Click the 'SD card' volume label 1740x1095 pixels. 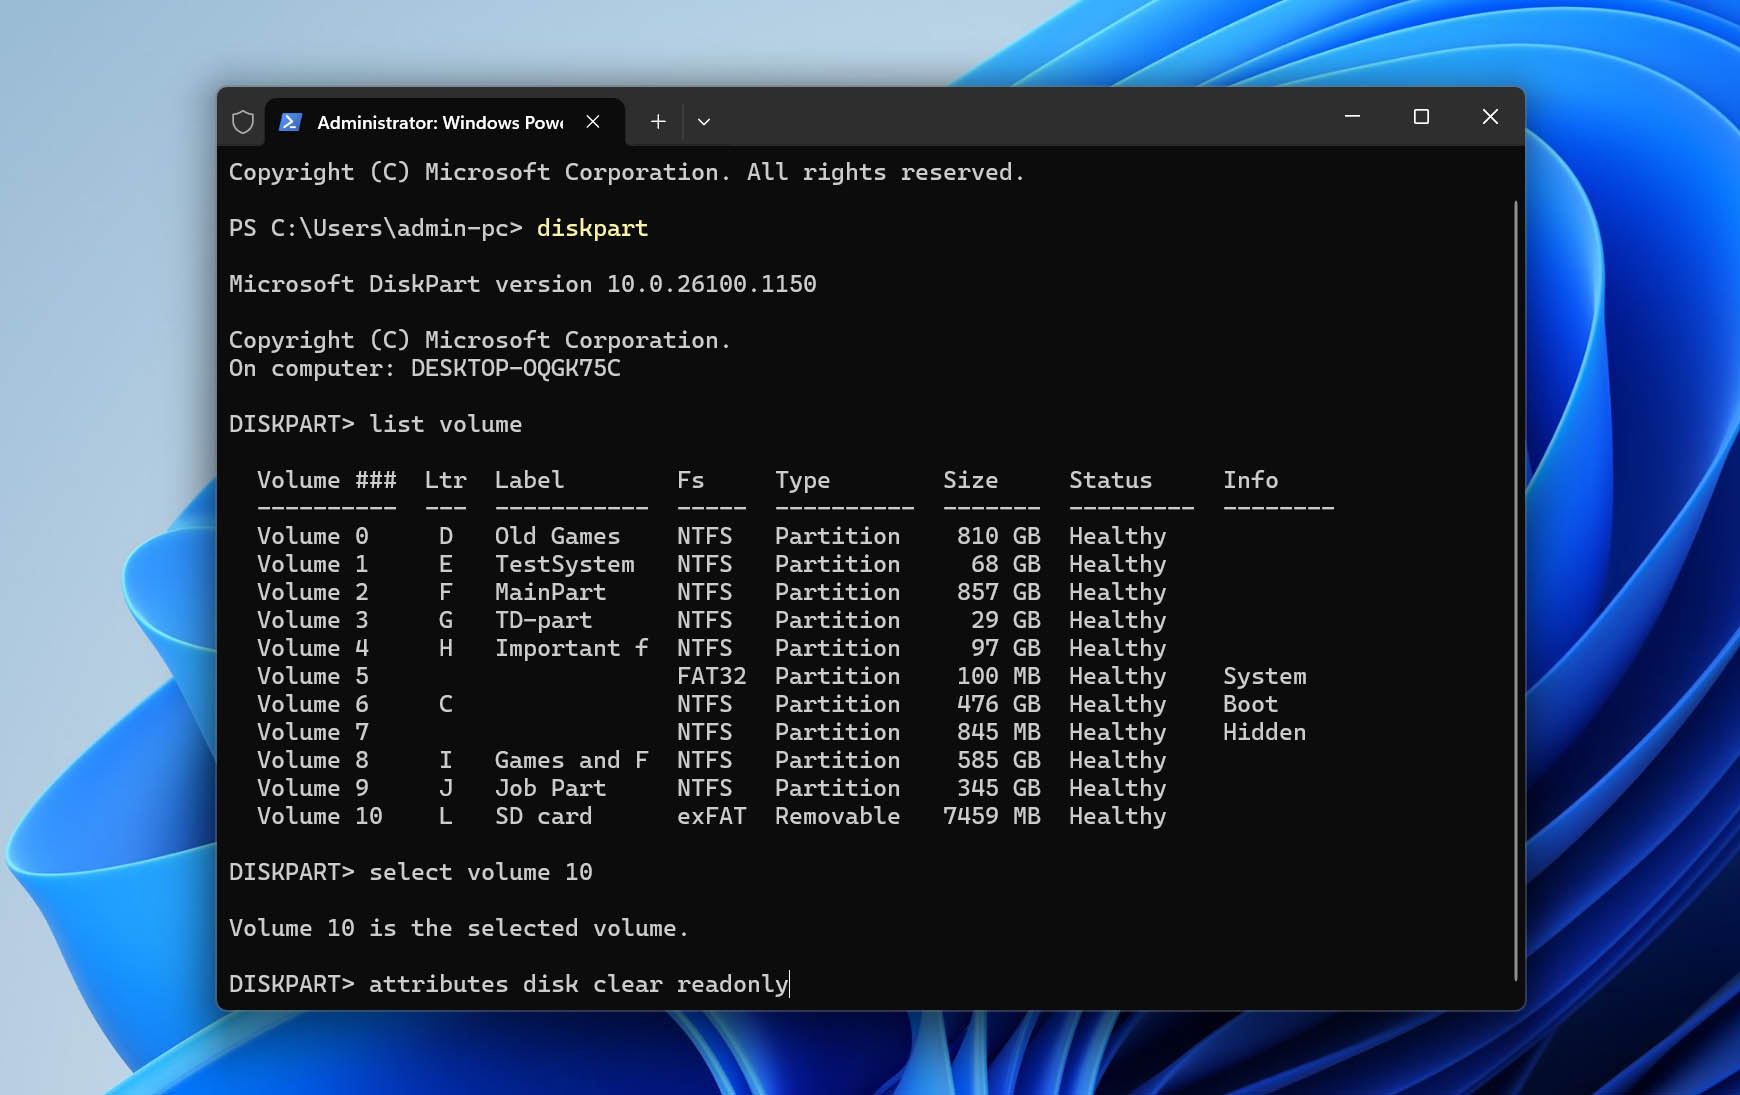click(x=543, y=816)
